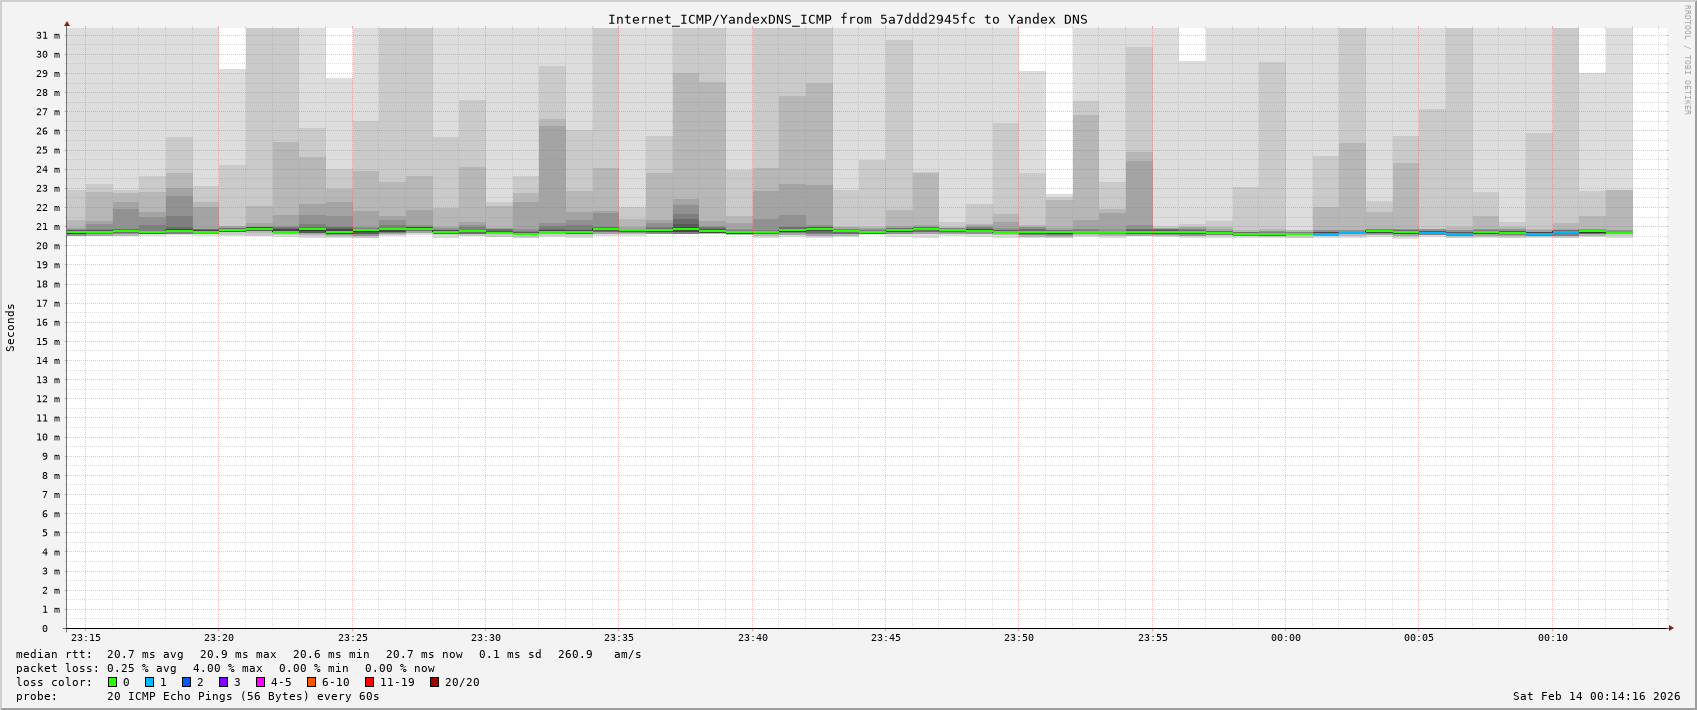Click the 23:45 time axis label
Viewport: 1697px width, 710px height.
coord(886,638)
